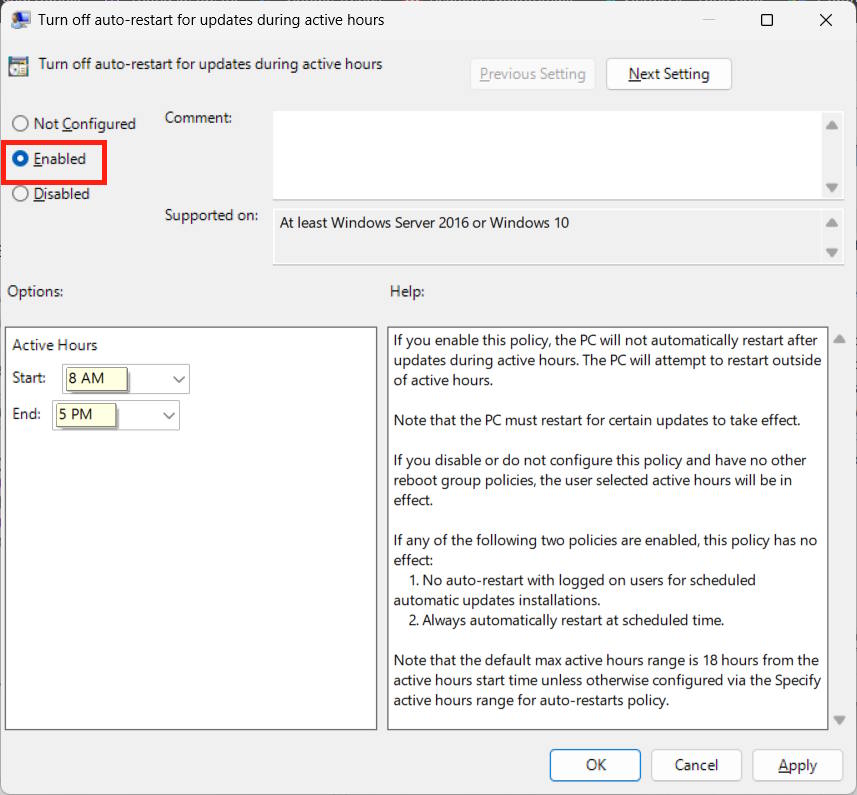
Task: Cancel the policy changes
Action: tap(696, 765)
